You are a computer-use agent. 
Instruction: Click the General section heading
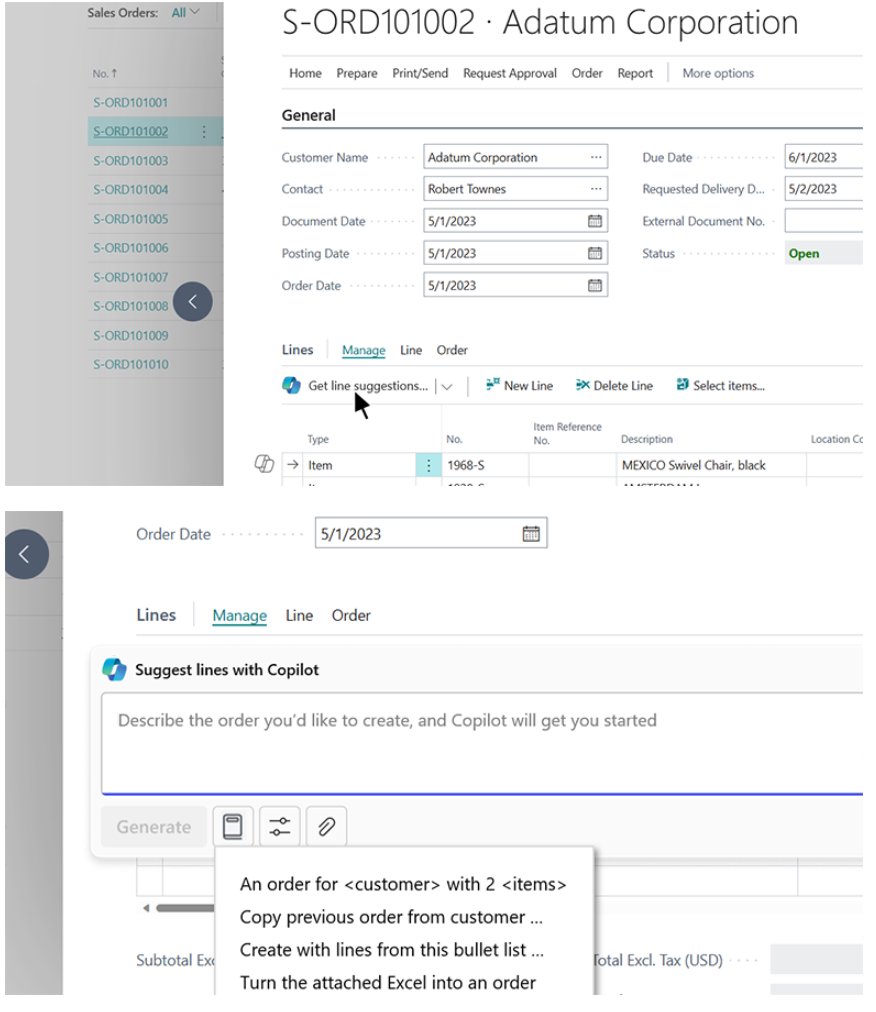[309, 116]
